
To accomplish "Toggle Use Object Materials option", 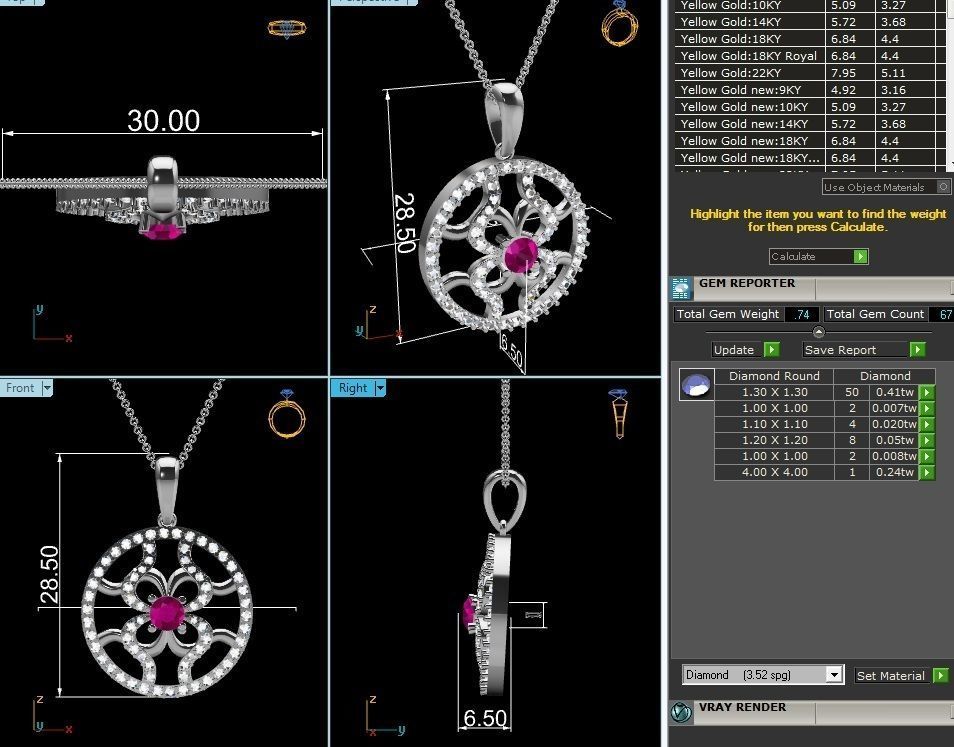I will click(x=942, y=187).
